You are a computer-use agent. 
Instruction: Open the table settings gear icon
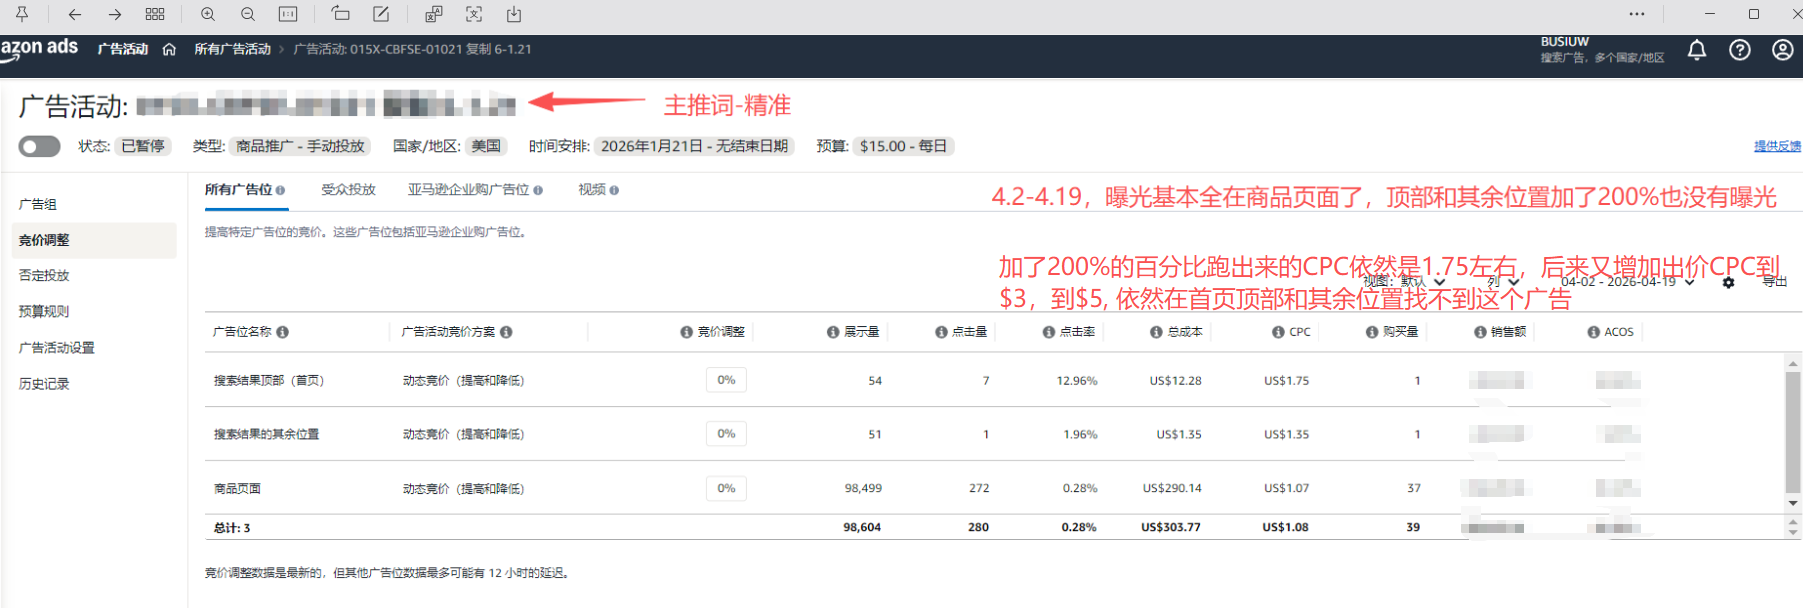[1728, 283]
